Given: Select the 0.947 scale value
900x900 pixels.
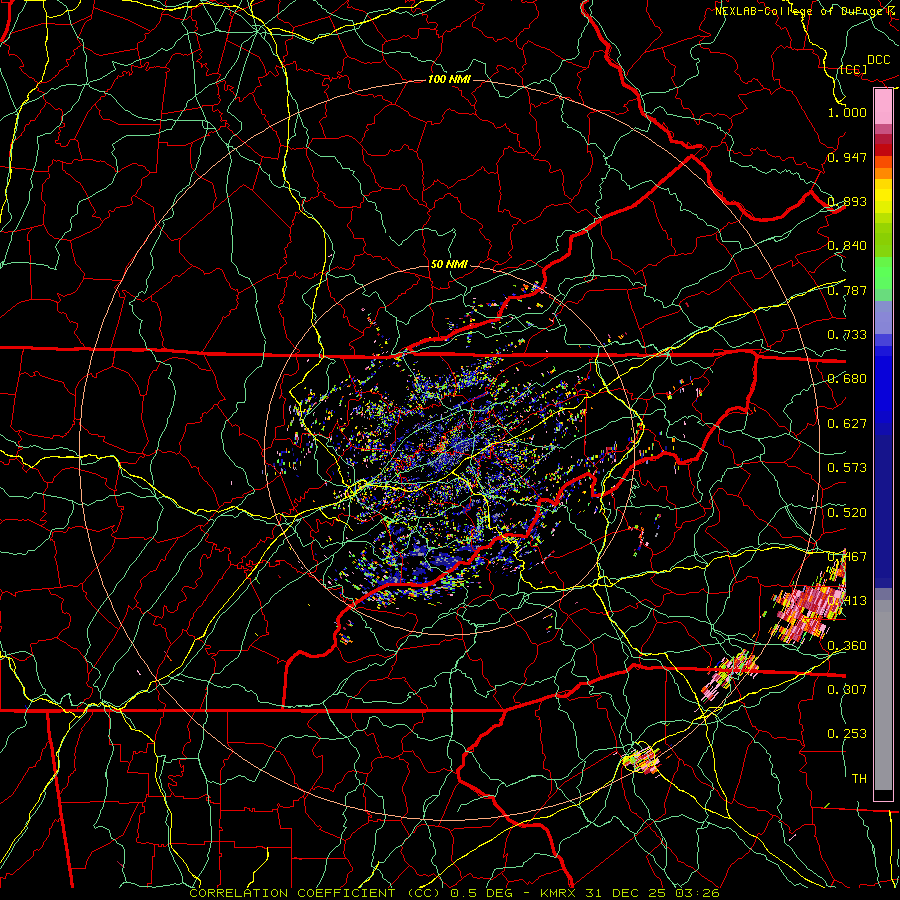Looking at the screenshot, I should pyautogui.click(x=847, y=157).
